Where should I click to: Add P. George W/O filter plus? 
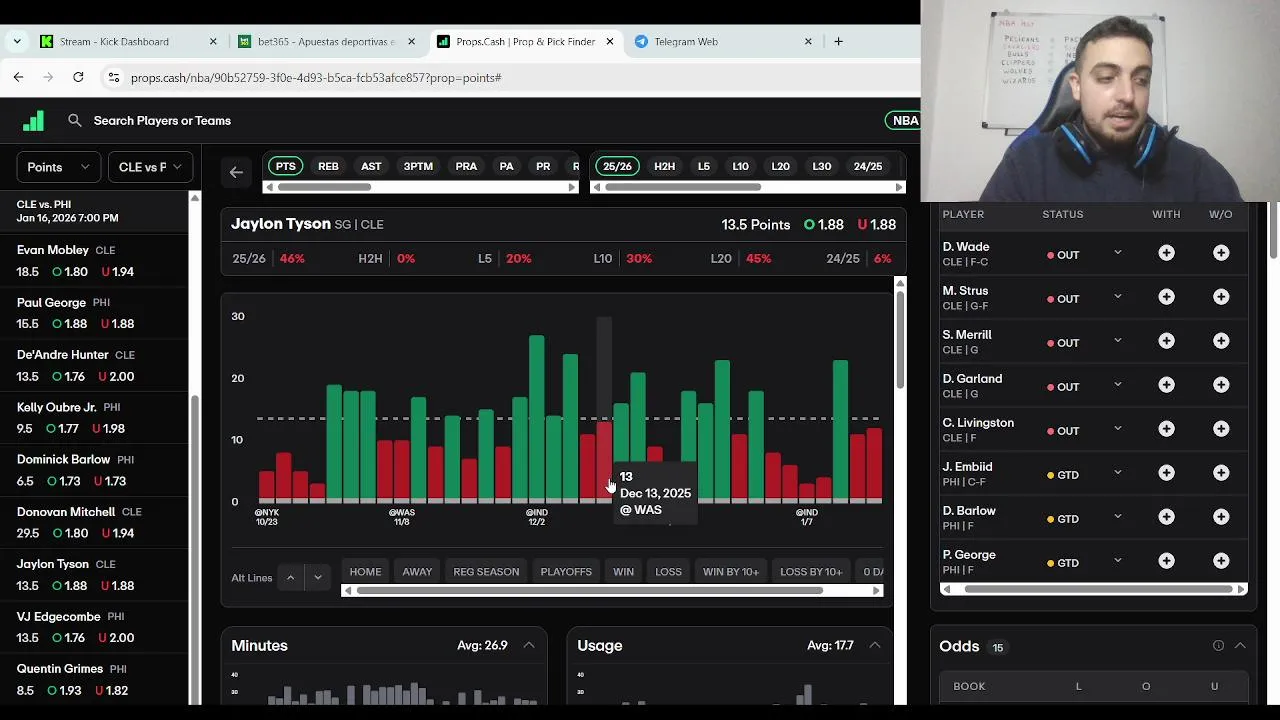click(x=1221, y=561)
